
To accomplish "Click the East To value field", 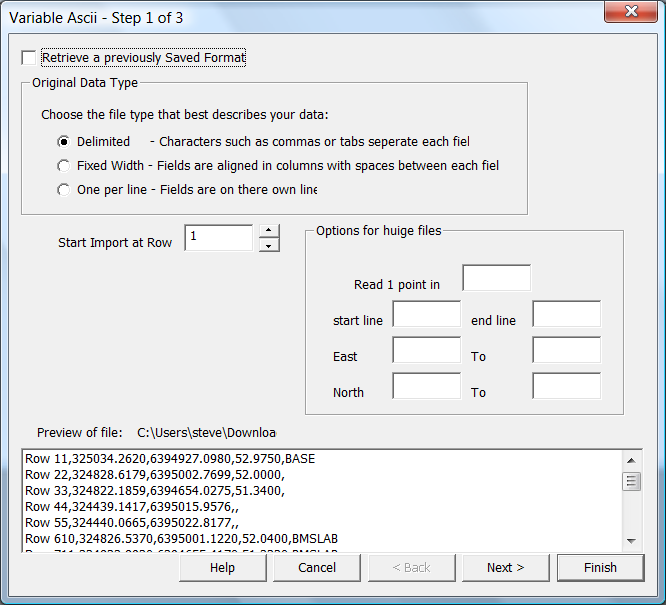I will click(x=566, y=350).
